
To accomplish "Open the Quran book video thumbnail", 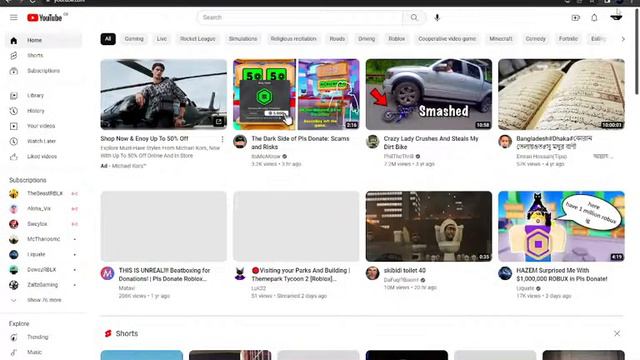I will (x=561, y=94).
